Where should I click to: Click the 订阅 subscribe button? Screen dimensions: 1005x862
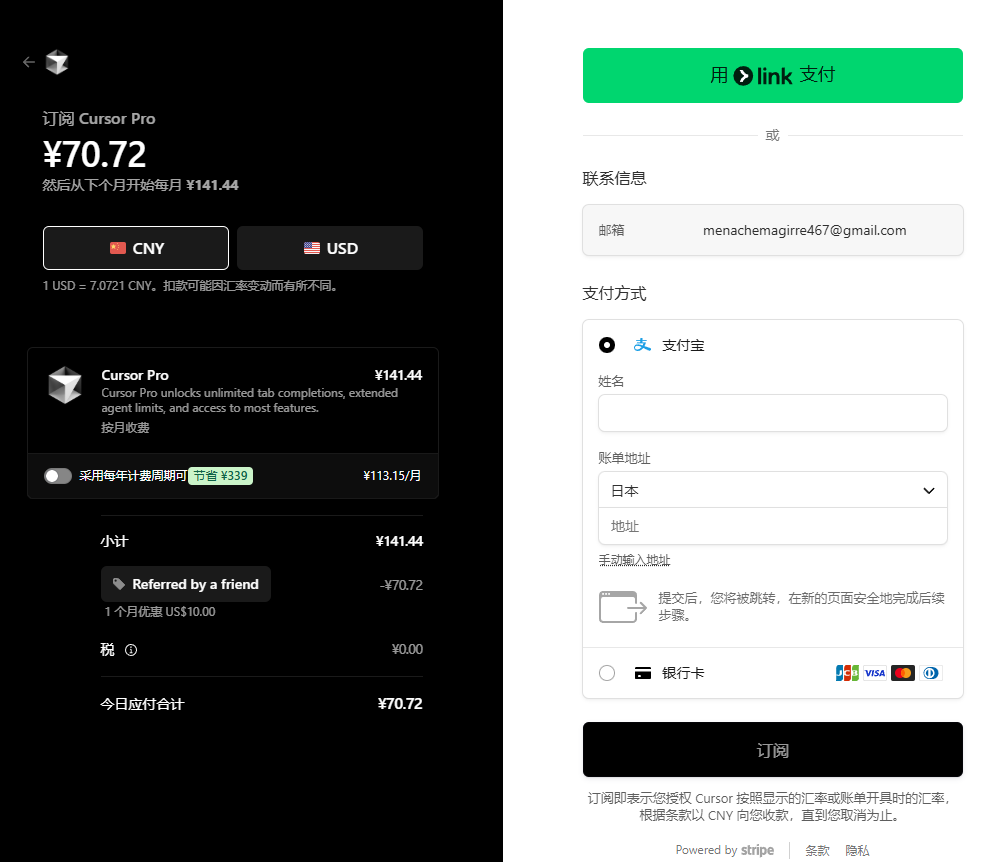[x=772, y=750]
